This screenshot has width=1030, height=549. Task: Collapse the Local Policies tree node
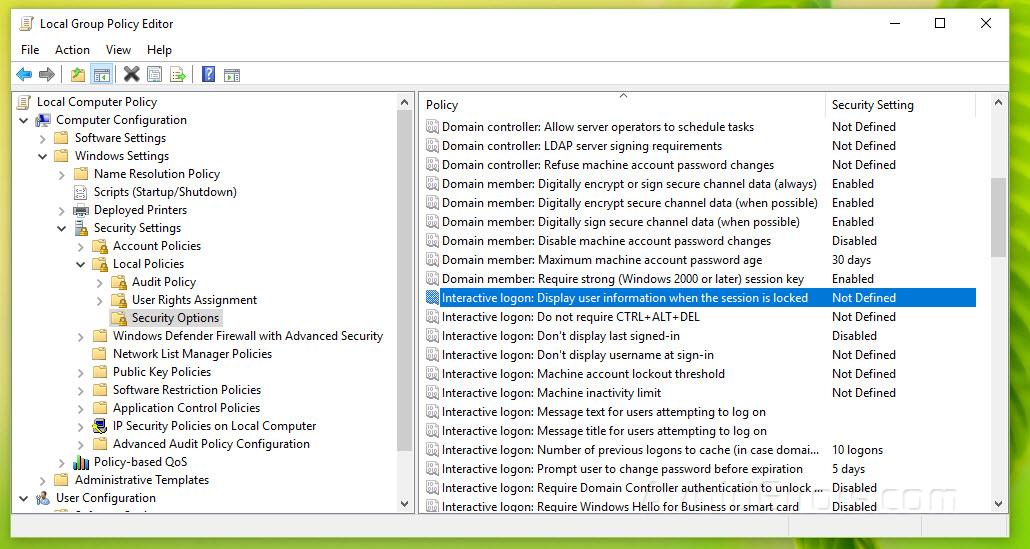(x=81, y=264)
